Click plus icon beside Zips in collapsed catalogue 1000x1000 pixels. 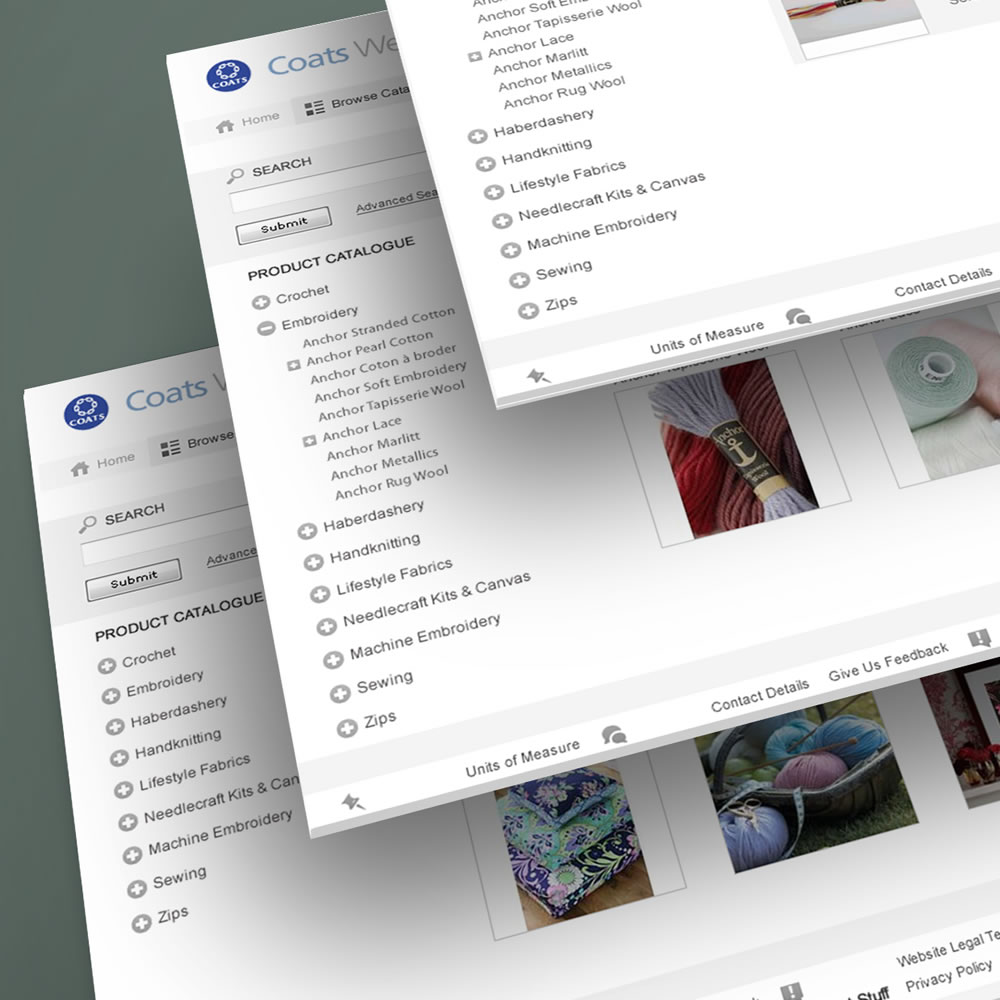tap(142, 924)
